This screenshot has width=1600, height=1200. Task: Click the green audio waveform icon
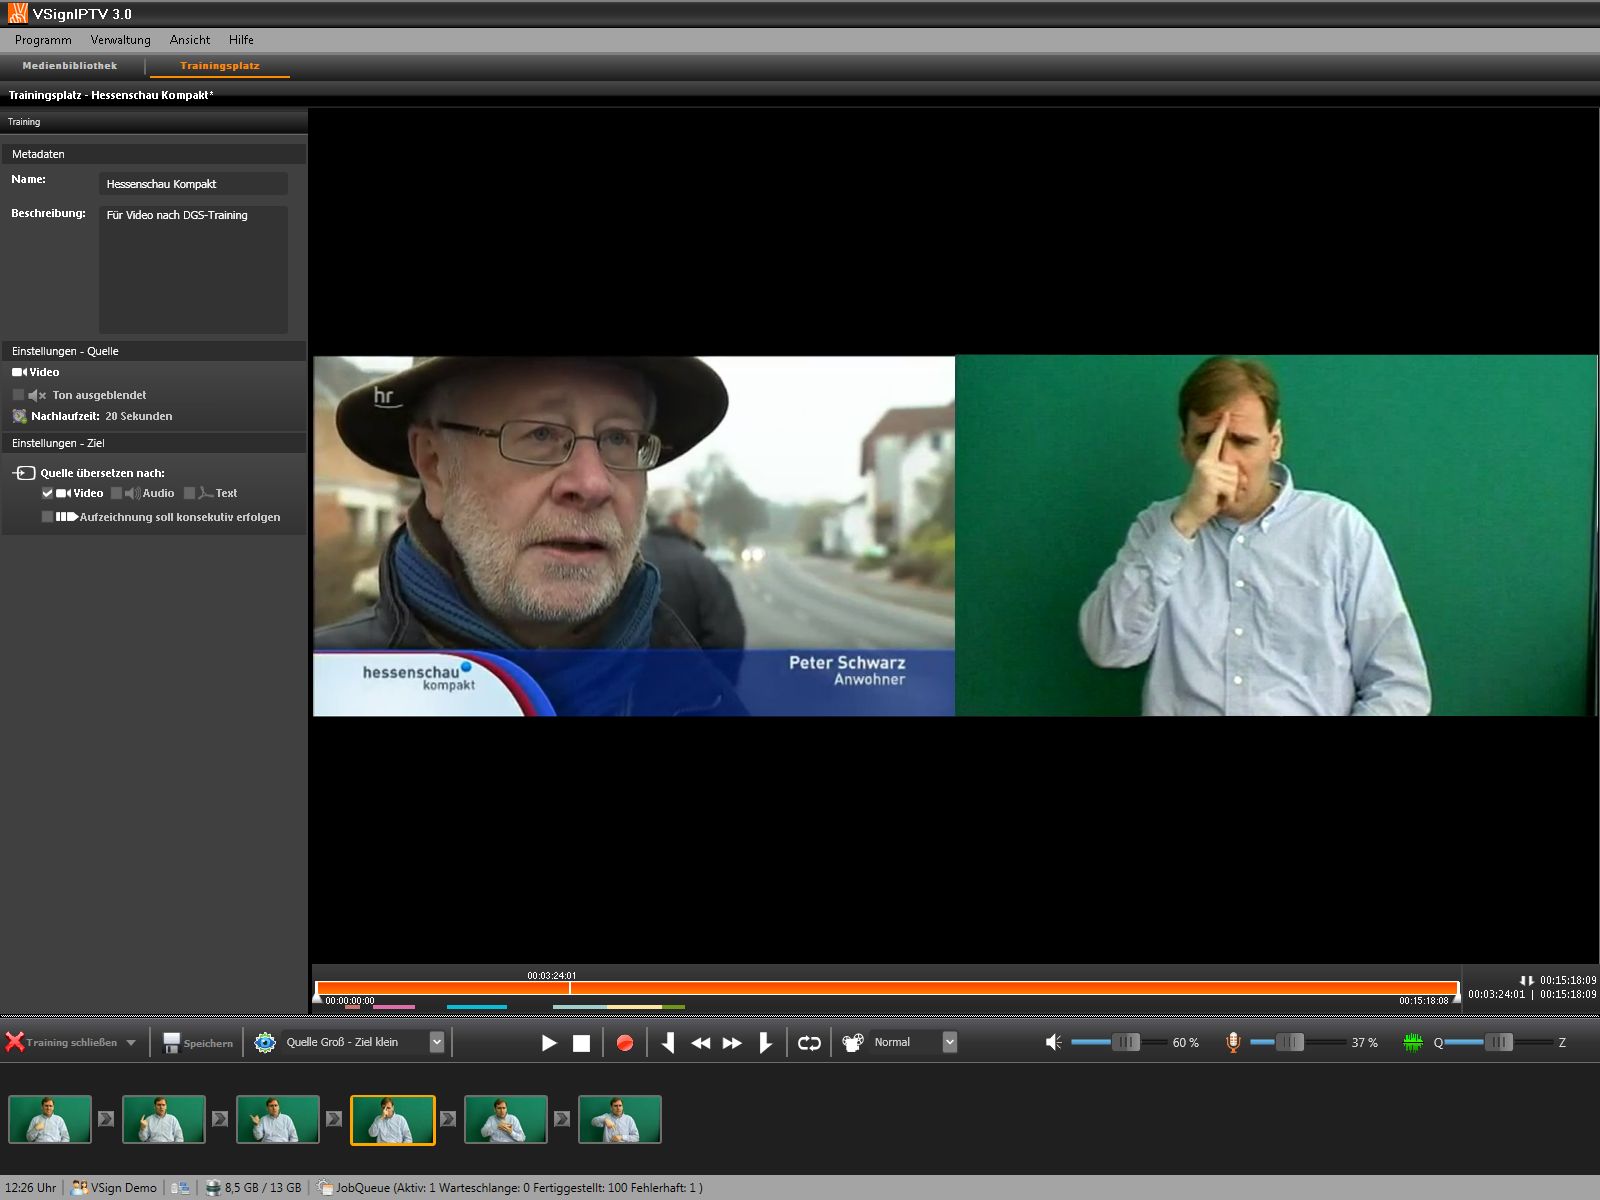(x=1412, y=1043)
